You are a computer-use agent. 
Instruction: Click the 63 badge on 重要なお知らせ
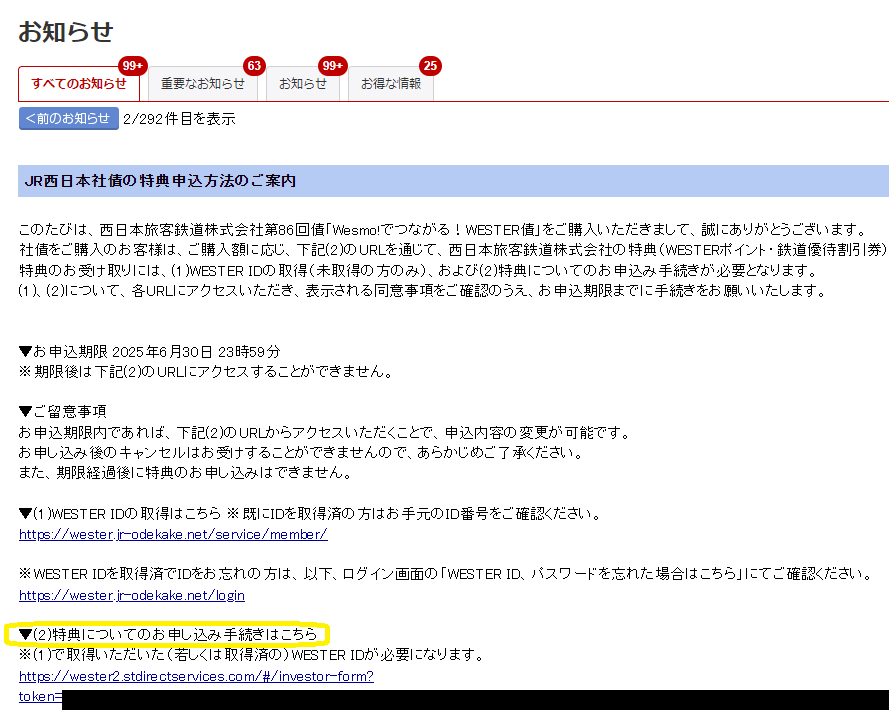[x=254, y=66]
